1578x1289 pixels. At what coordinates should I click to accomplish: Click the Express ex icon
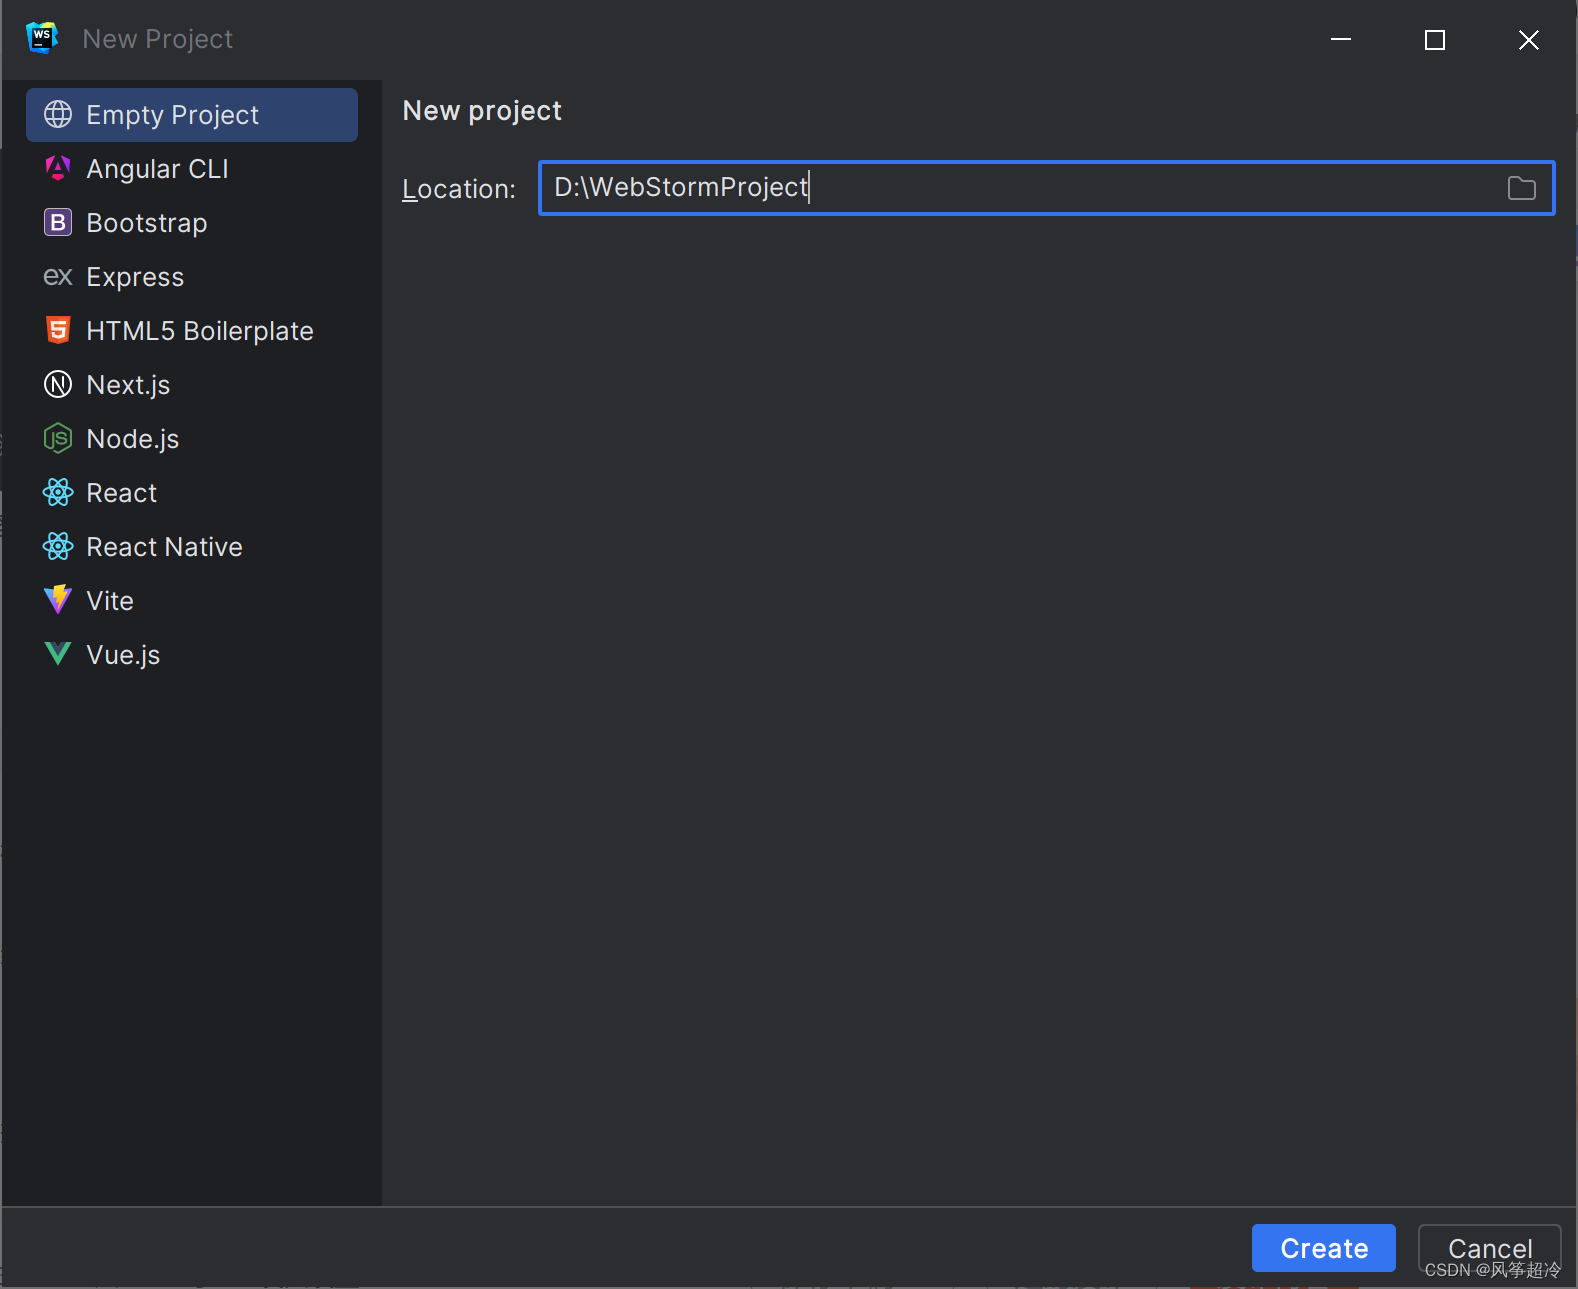coord(58,276)
